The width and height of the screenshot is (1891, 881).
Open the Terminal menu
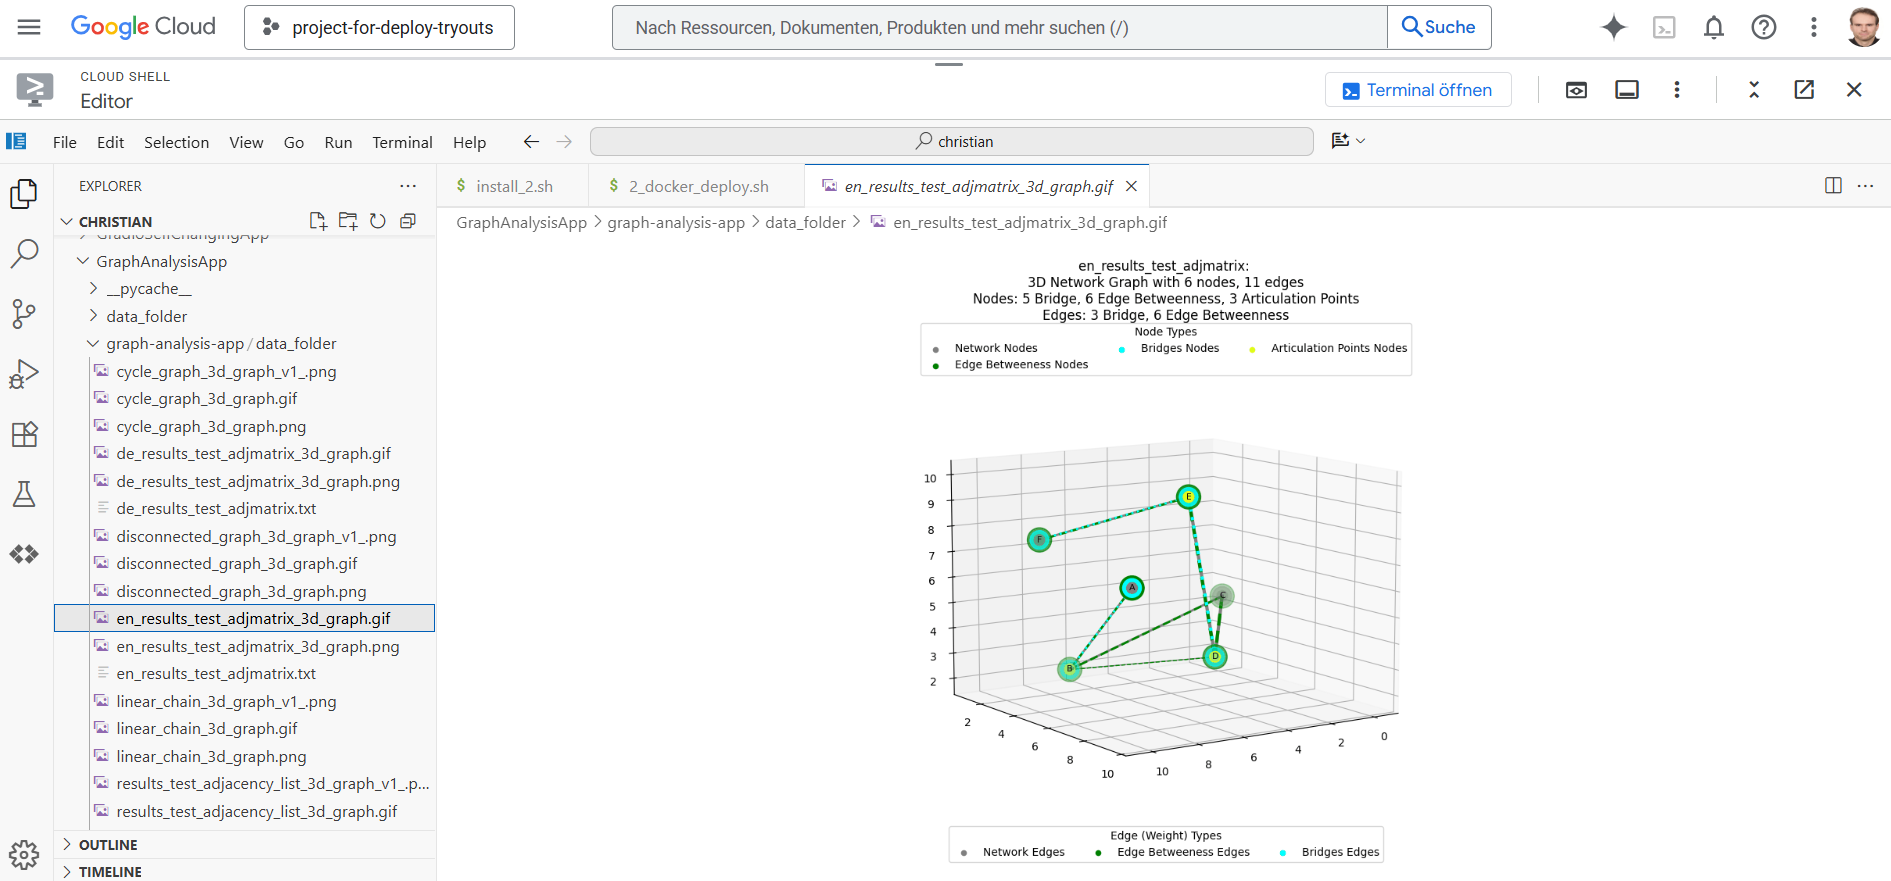402,142
